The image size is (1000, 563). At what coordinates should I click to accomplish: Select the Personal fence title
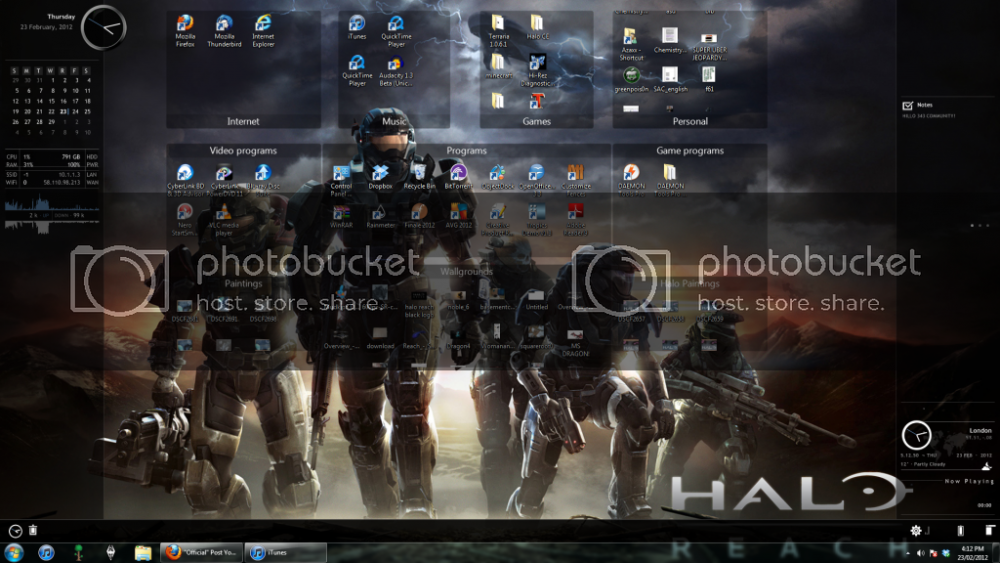click(x=690, y=121)
